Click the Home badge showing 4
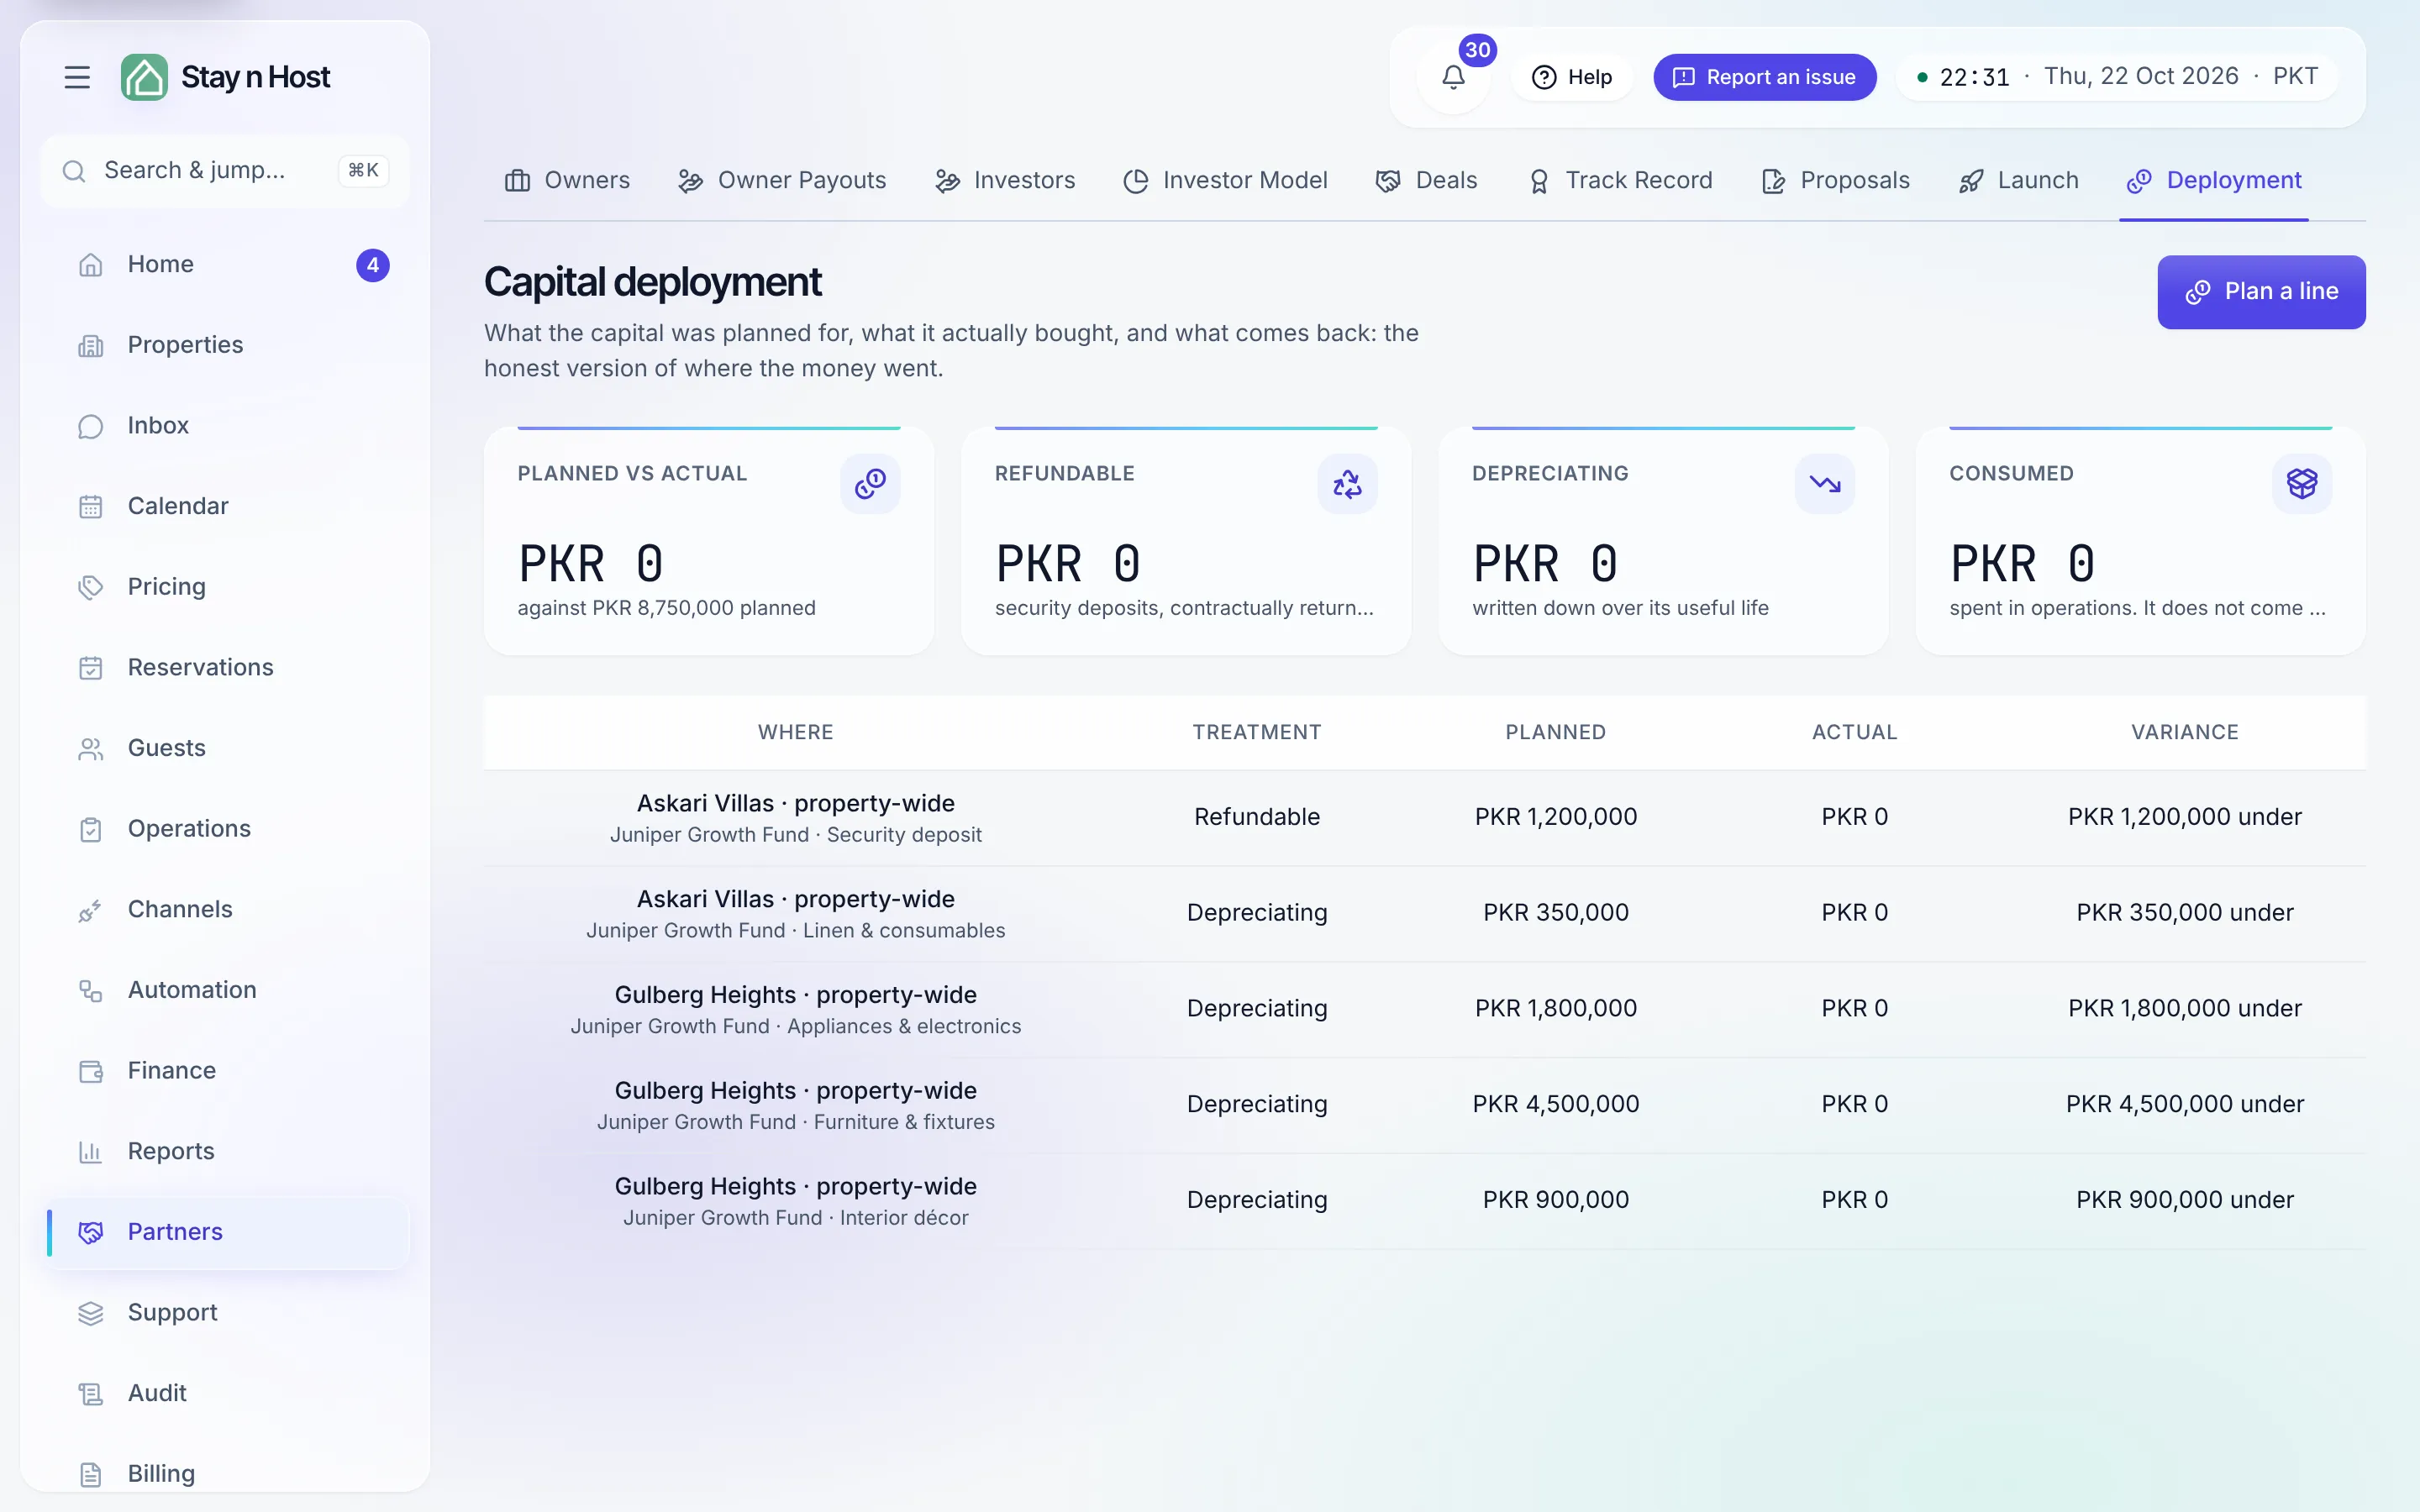The image size is (2420, 1512). click(x=372, y=265)
